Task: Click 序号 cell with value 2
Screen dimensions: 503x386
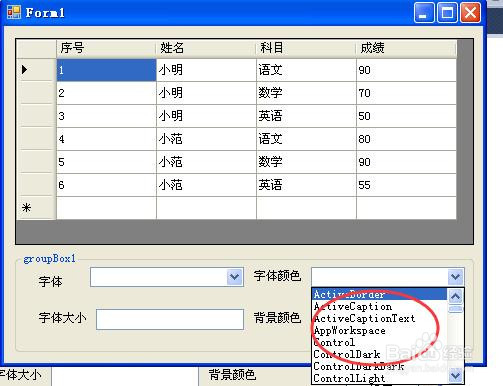Action: tap(106, 93)
